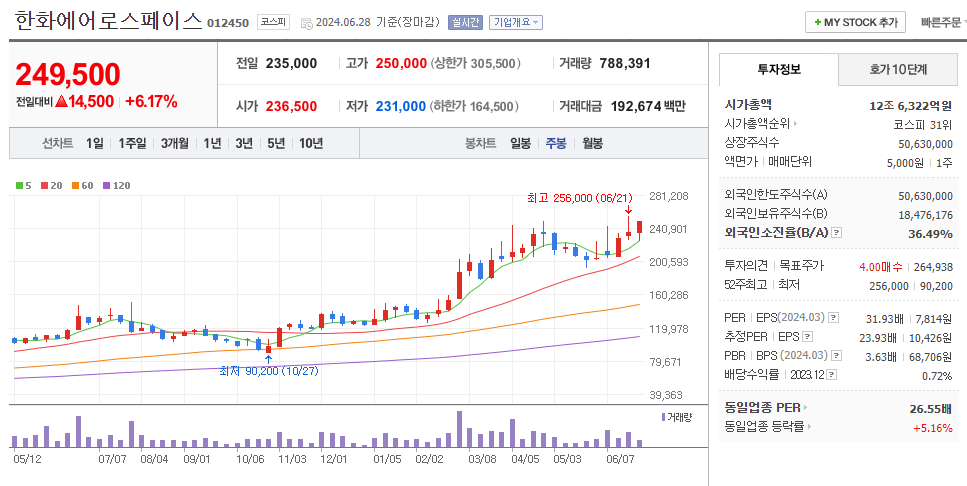Switch to the 호가10단계 tab
Viewport: 967px width, 486px height.
898,69
